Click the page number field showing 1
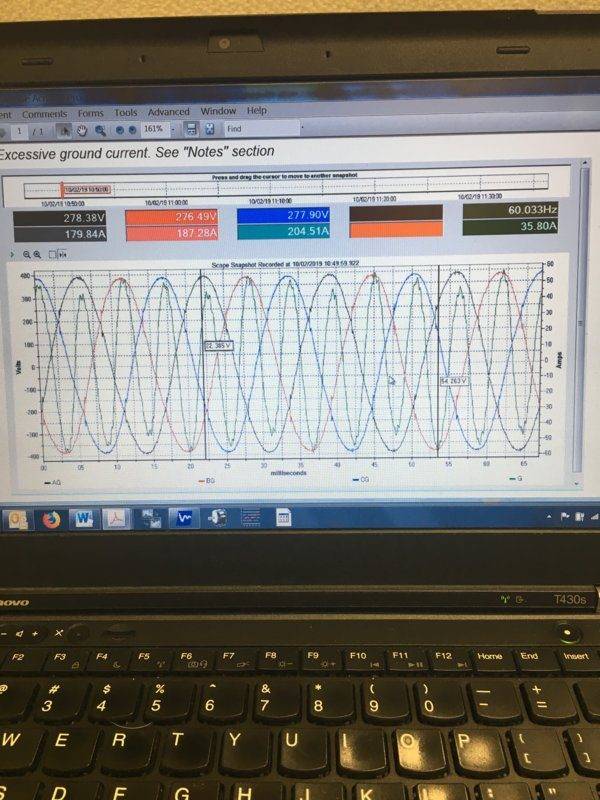Screen dimensions: 600x800 point(19,132)
